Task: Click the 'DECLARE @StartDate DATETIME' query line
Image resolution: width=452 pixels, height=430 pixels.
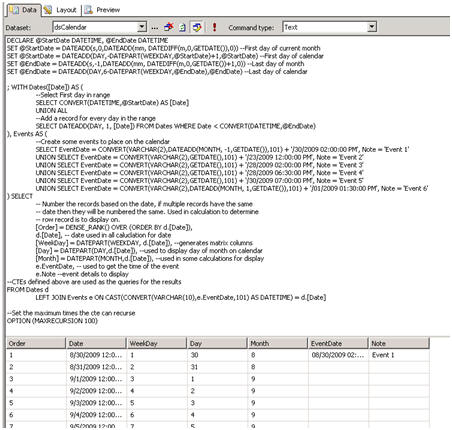Action: click(x=87, y=40)
